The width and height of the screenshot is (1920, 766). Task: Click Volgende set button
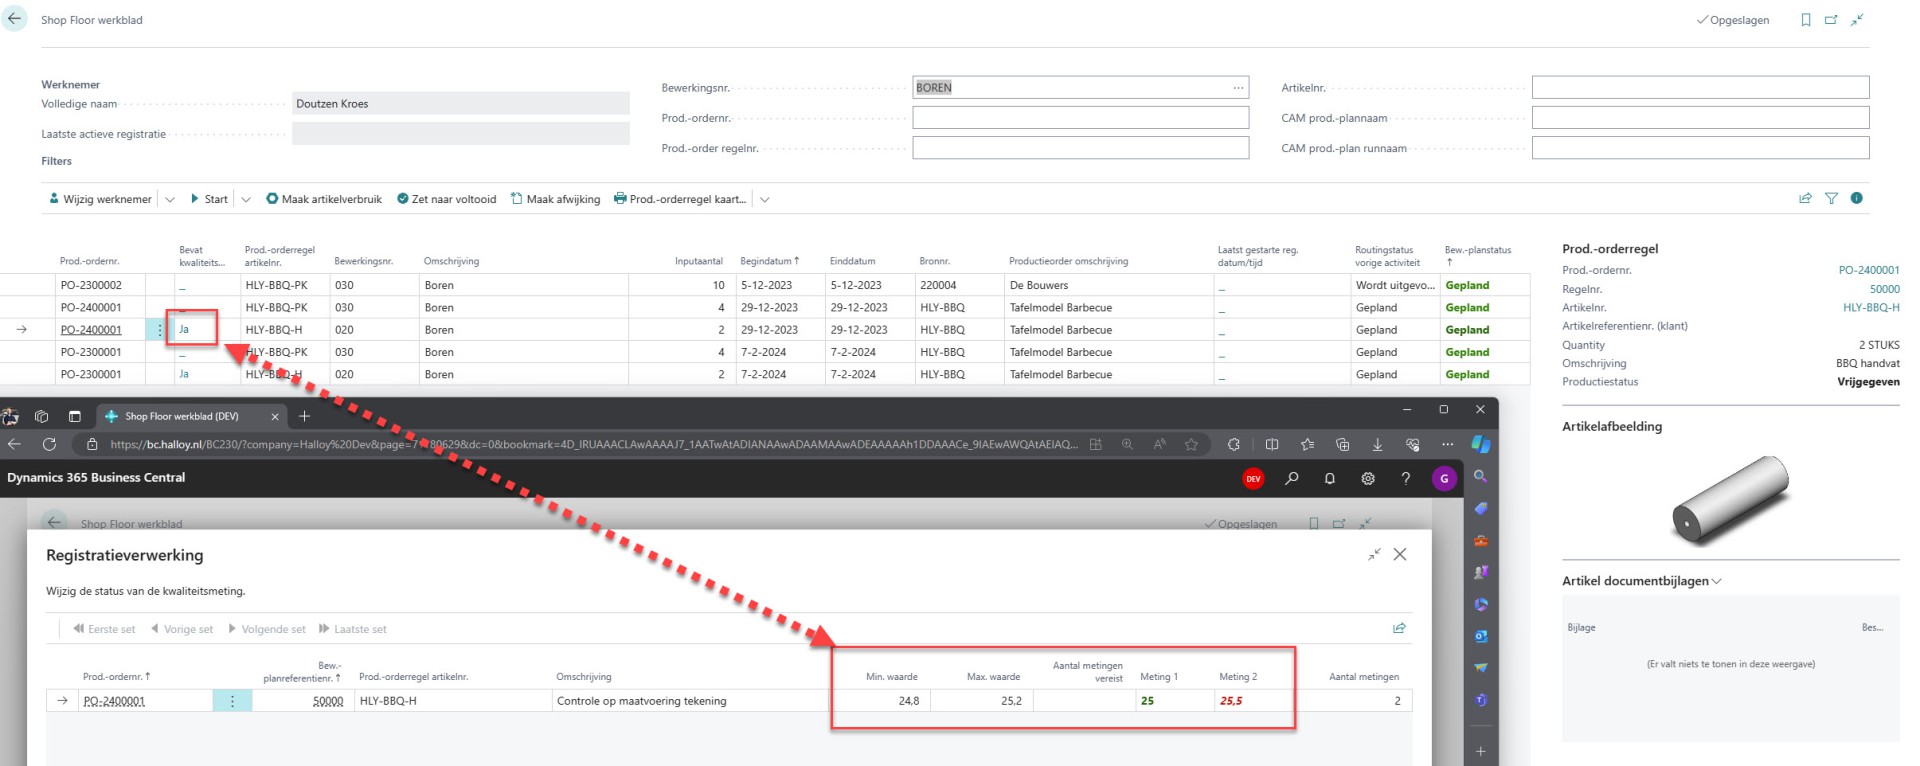click(266, 629)
